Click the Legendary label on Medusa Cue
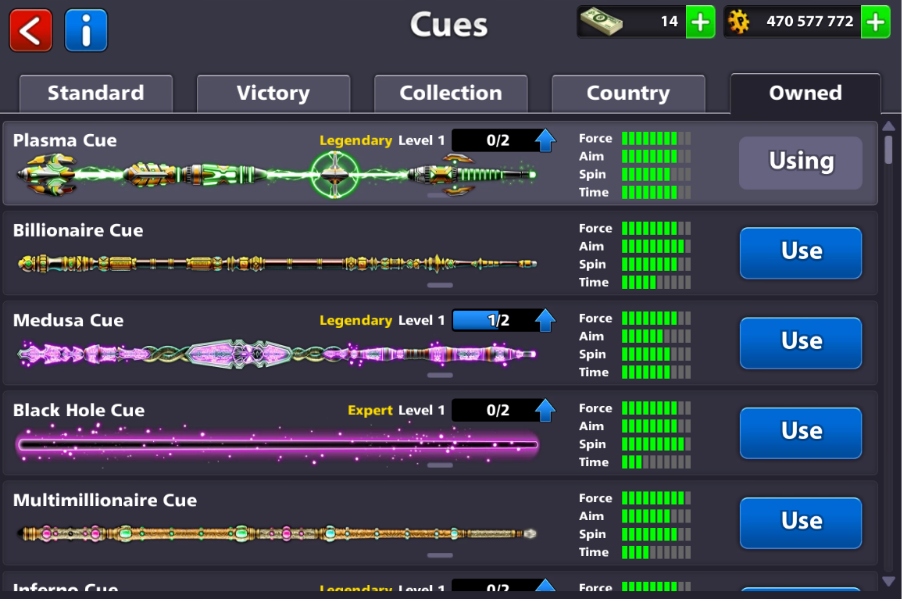The width and height of the screenshot is (902, 601). pyautogui.click(x=356, y=321)
